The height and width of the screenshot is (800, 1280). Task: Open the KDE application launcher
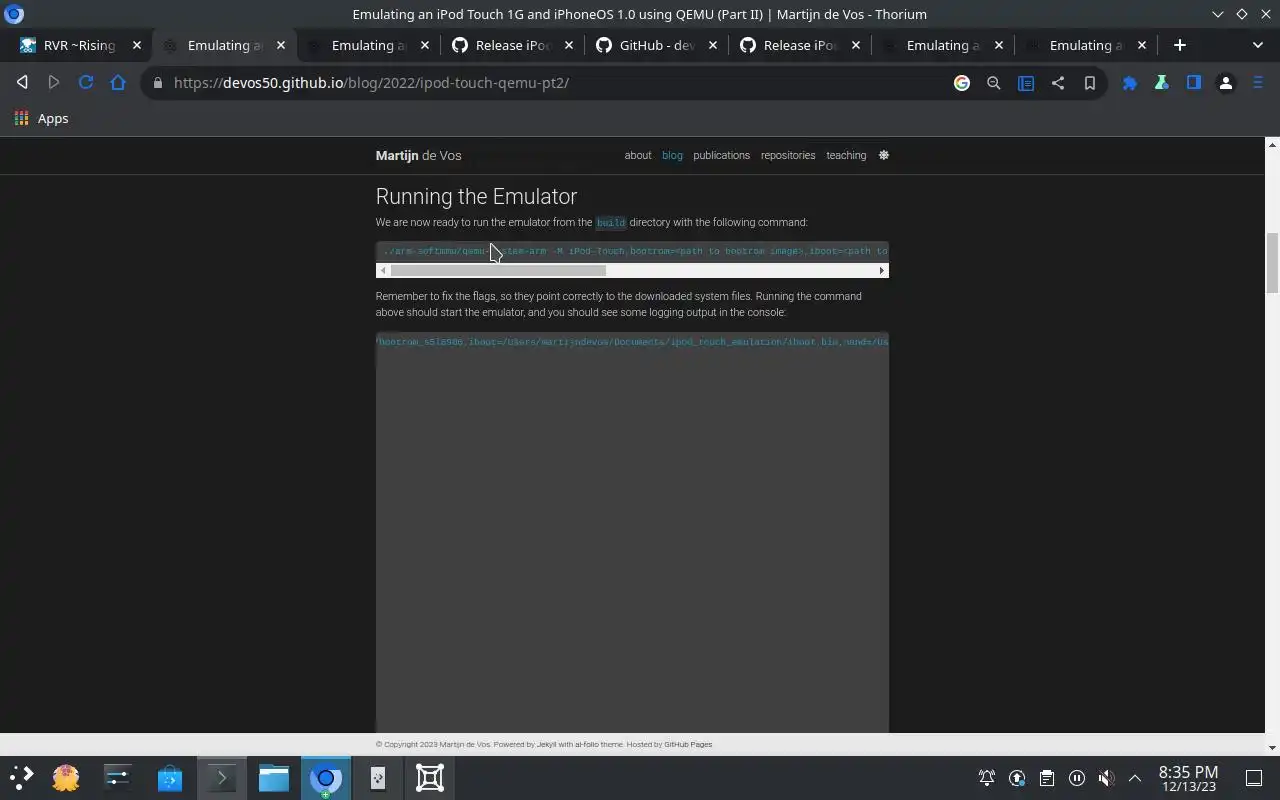(x=22, y=777)
